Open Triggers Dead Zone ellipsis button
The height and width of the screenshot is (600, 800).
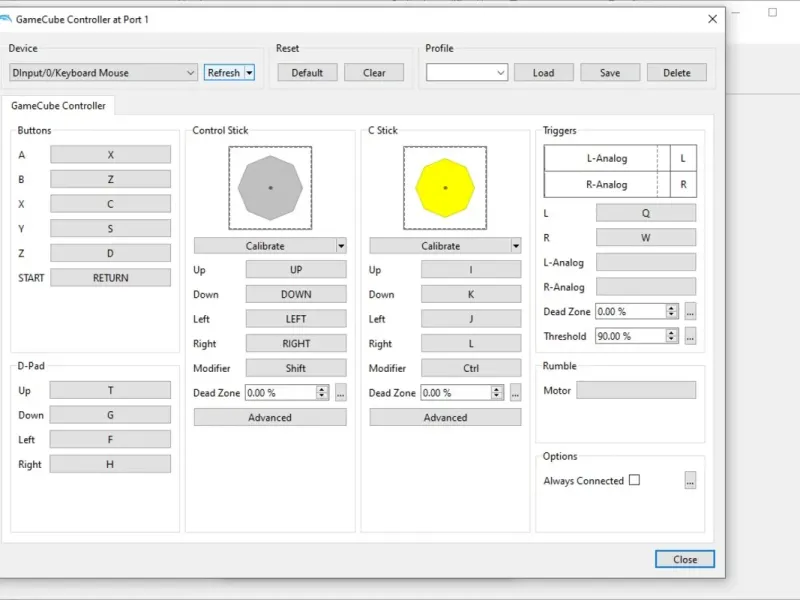(690, 311)
